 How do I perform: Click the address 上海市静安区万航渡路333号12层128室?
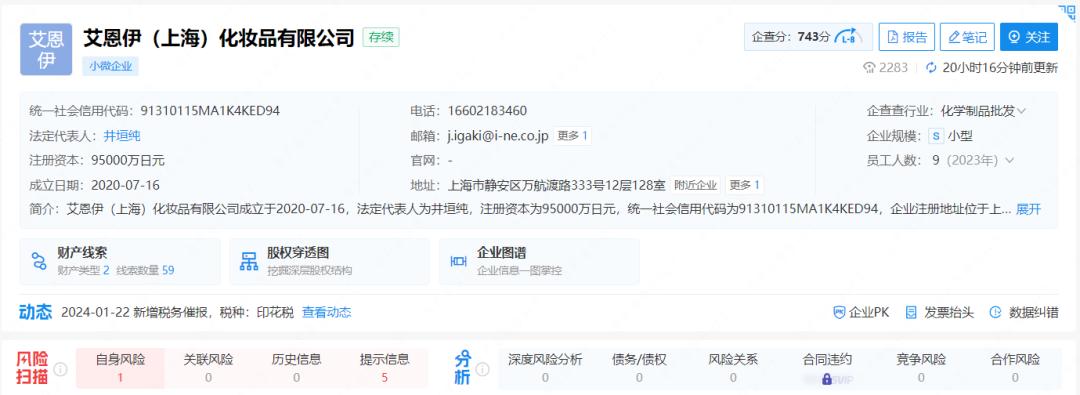coord(557,185)
